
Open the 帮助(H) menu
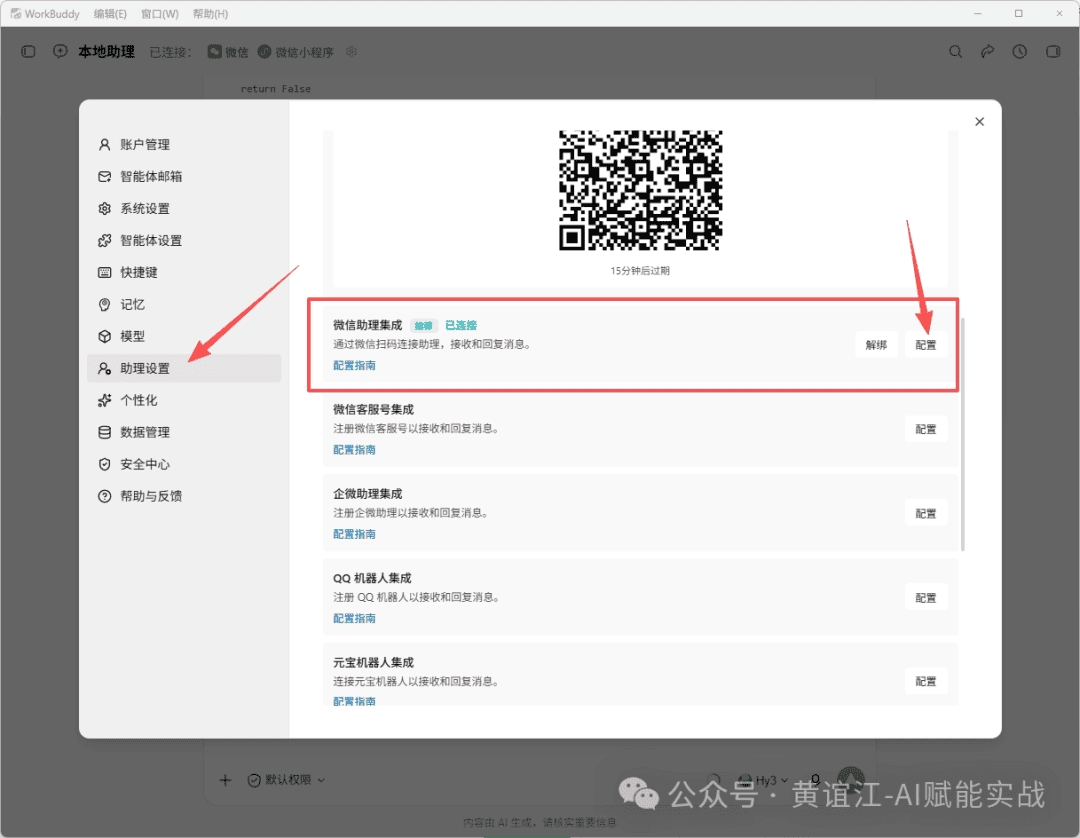(210, 14)
